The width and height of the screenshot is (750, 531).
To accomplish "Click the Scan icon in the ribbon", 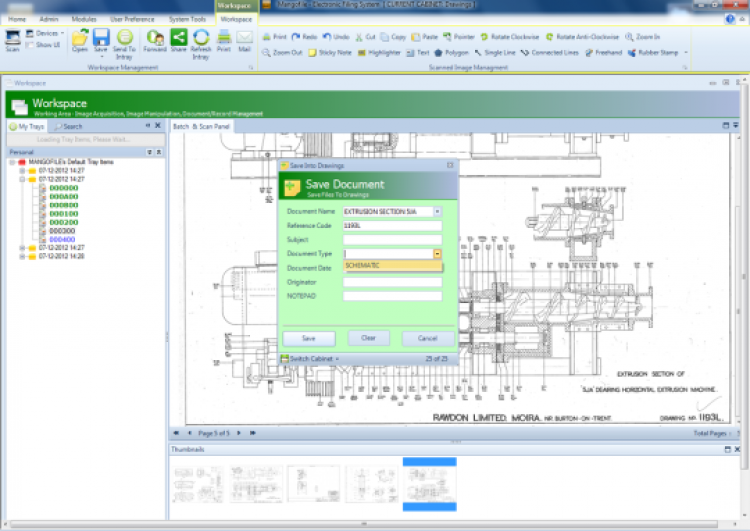I will [12, 39].
